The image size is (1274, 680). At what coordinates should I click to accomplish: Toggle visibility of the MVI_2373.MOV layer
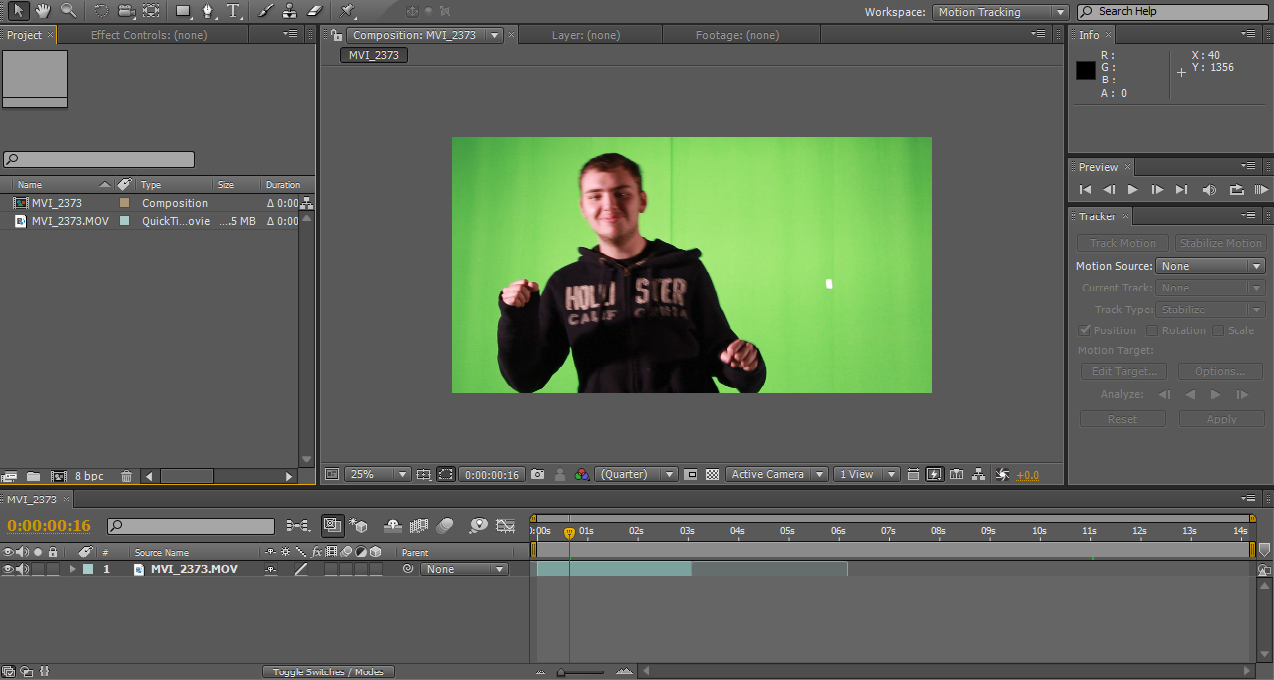pos(8,568)
